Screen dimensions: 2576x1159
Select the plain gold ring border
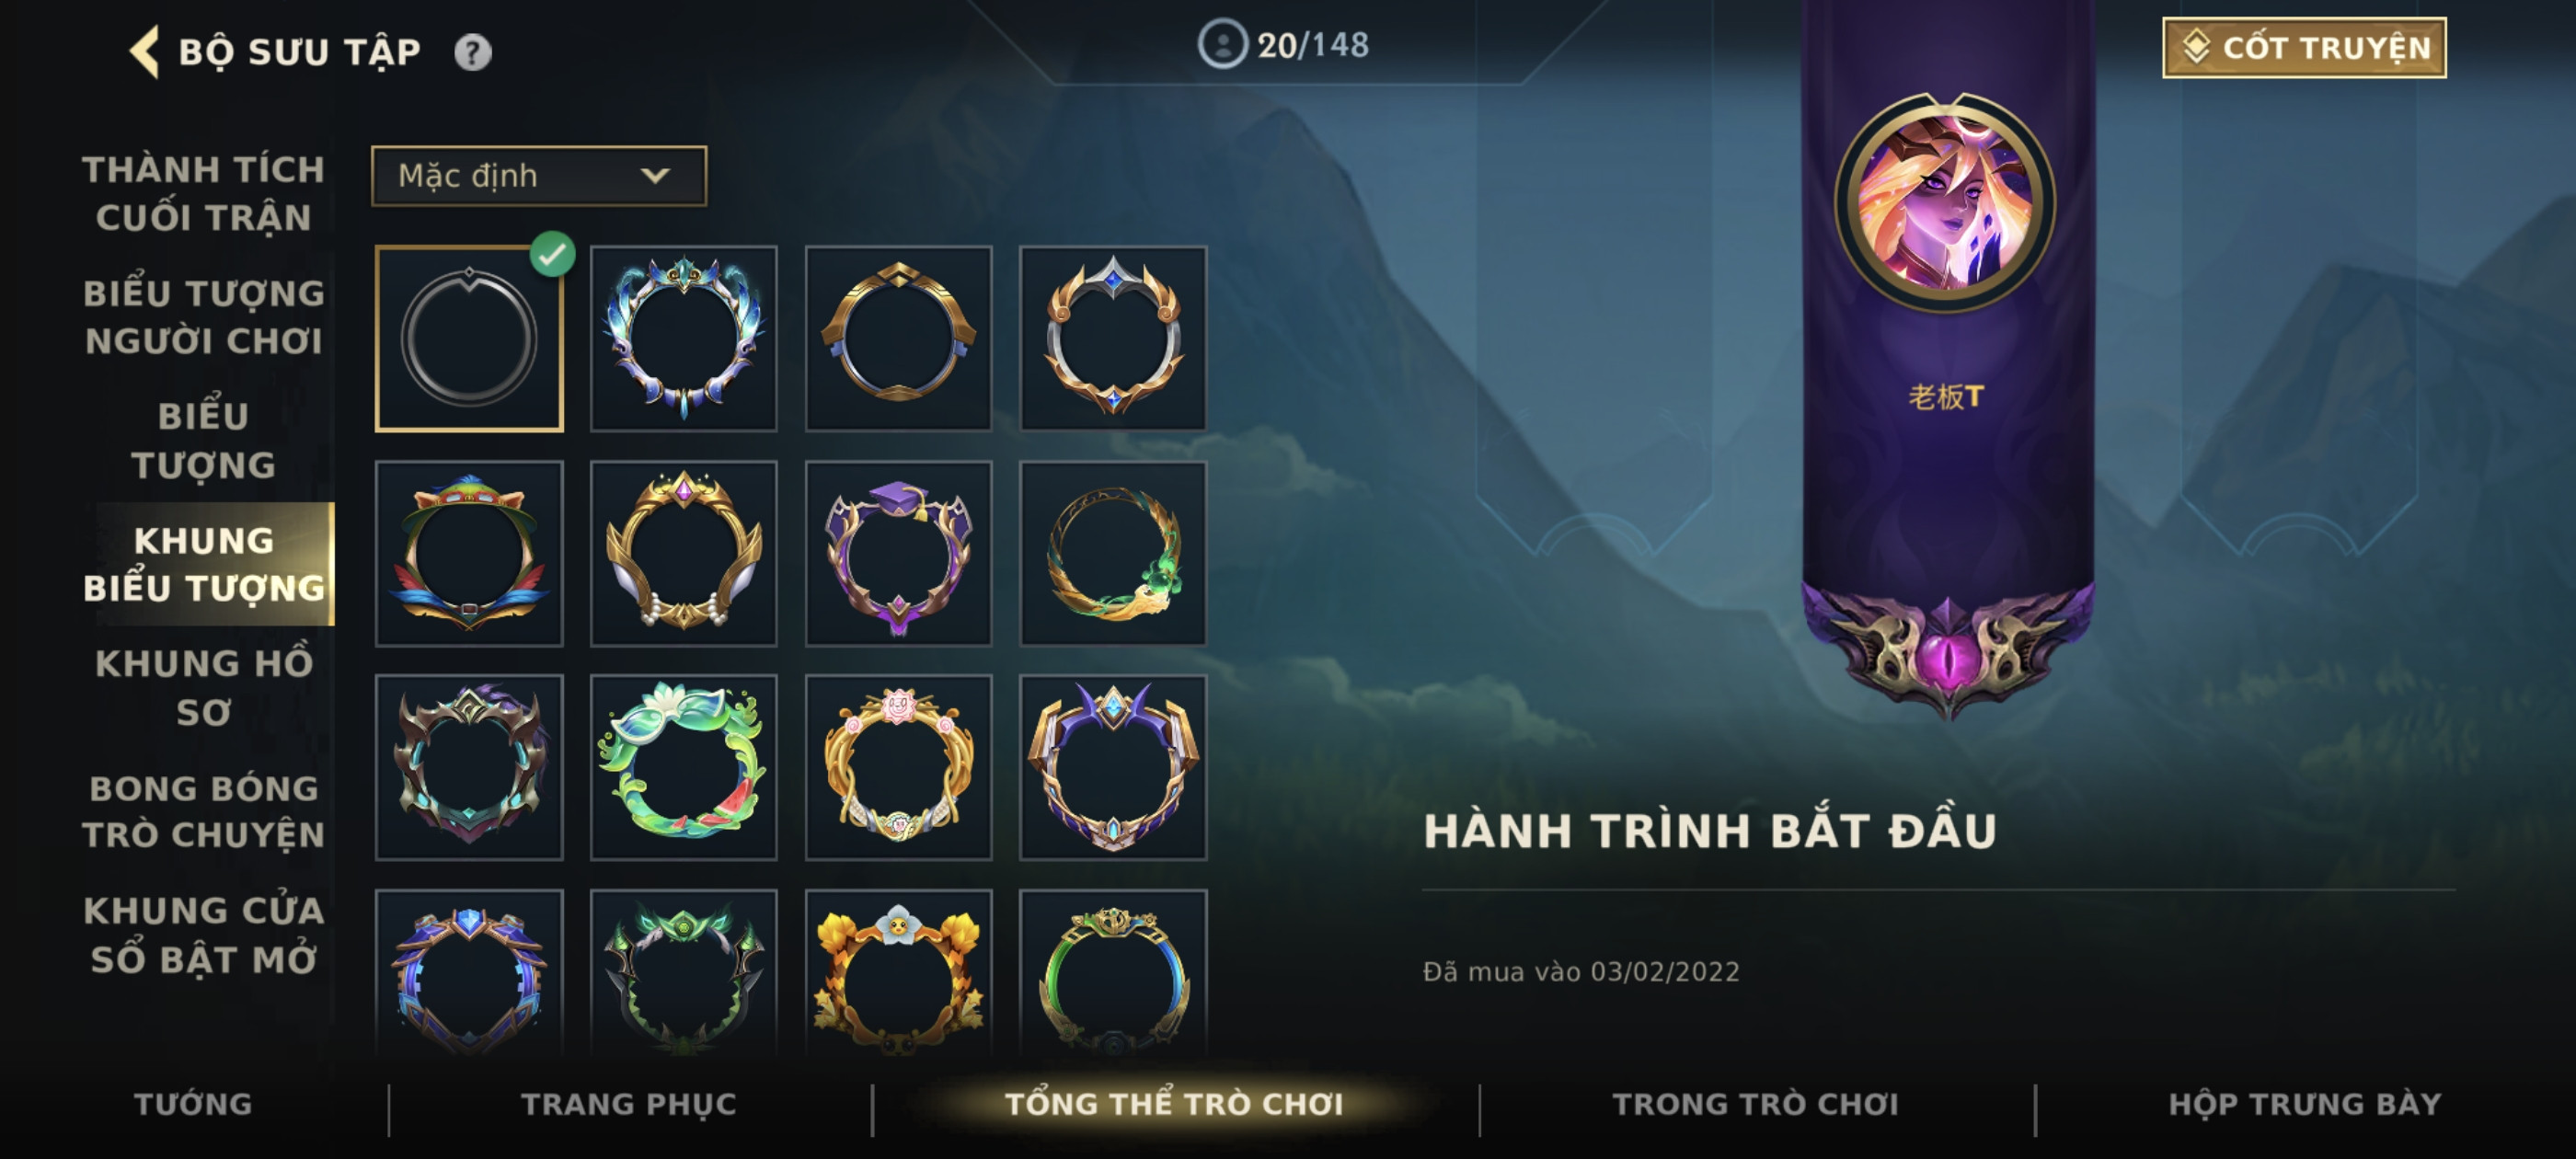click(898, 338)
